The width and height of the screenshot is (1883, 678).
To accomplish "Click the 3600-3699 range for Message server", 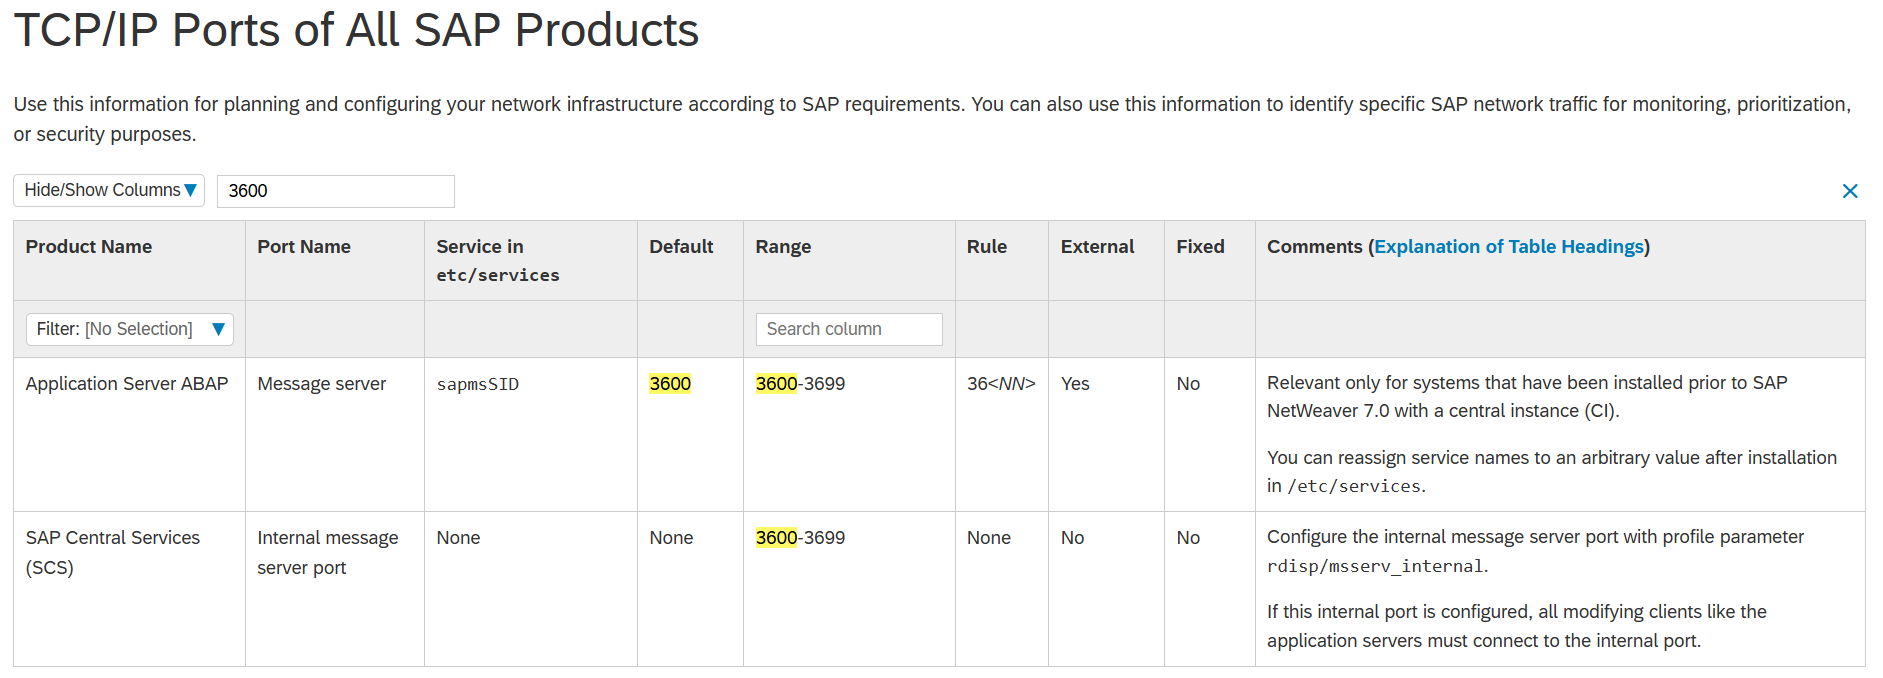I will tap(800, 384).
